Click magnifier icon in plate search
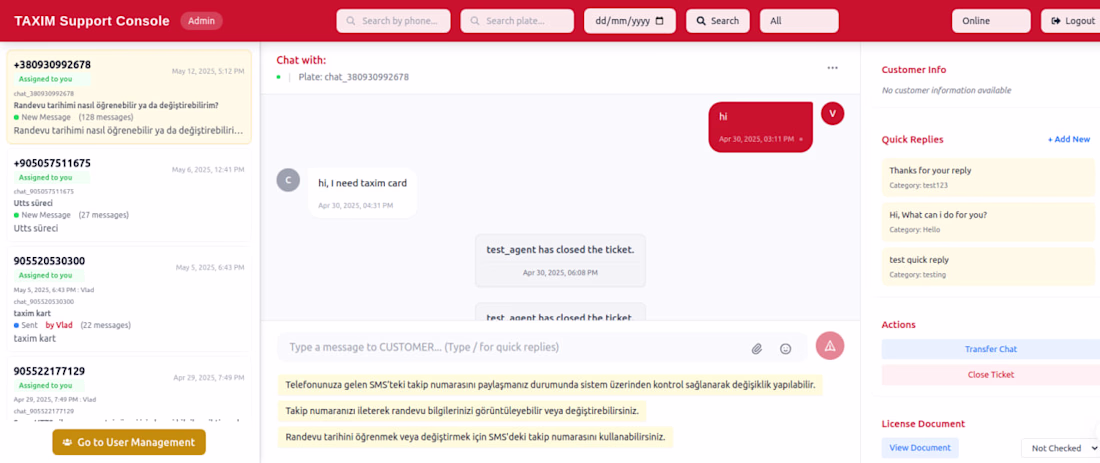This screenshot has height=463, width=1100. point(475,21)
